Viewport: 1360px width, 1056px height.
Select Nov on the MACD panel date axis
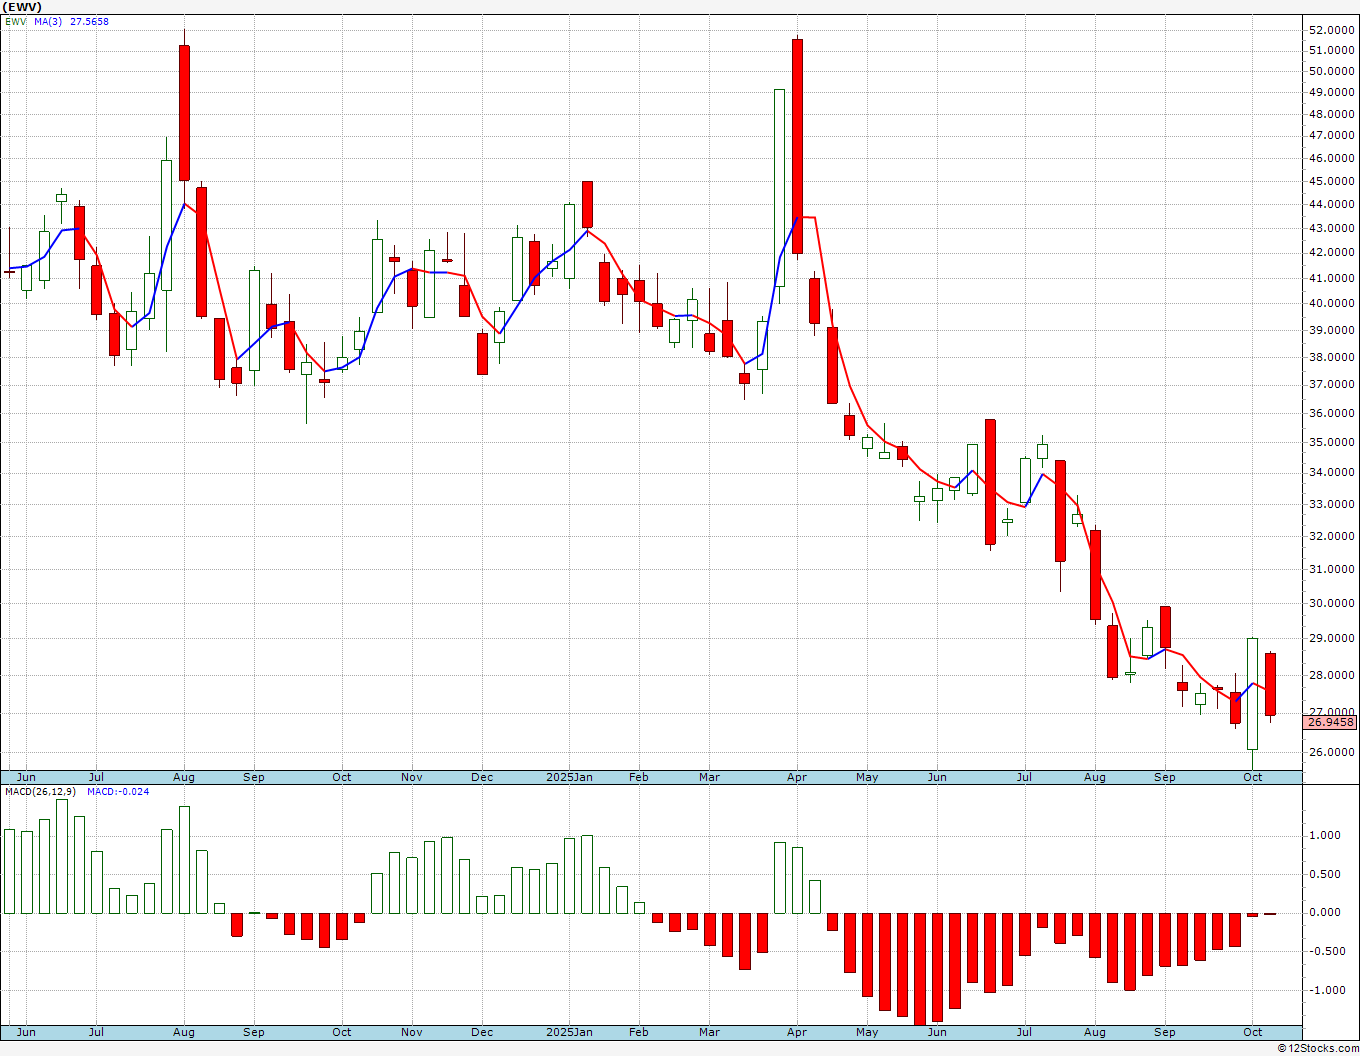411,1032
